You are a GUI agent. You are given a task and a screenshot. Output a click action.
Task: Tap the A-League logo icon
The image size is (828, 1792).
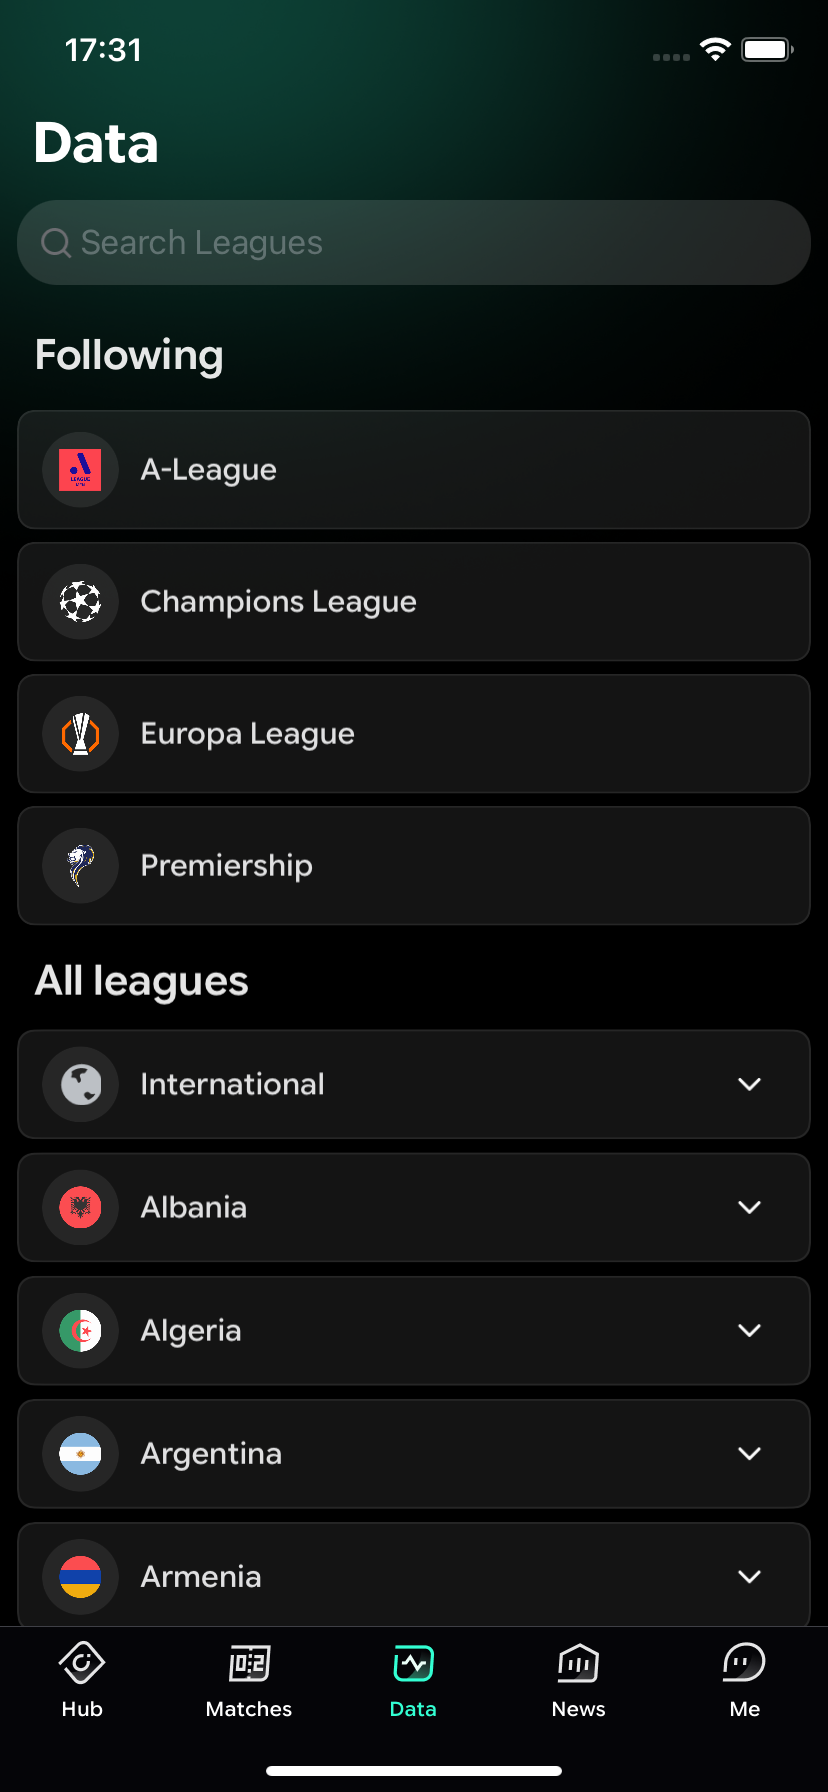pos(80,470)
